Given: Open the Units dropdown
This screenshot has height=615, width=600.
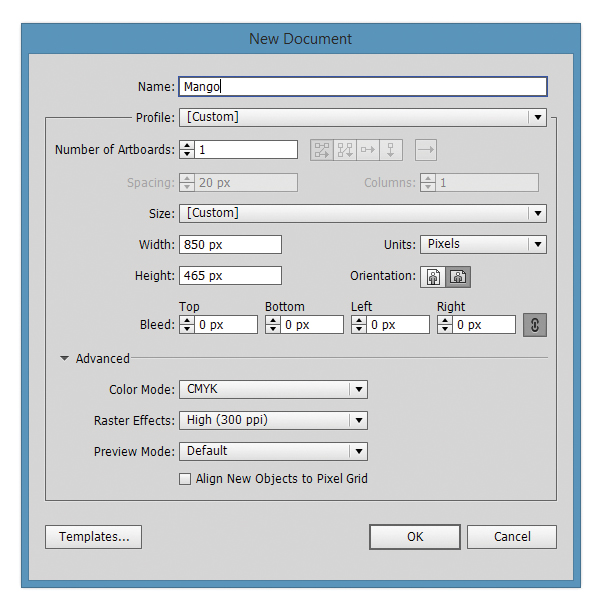Looking at the screenshot, I should [483, 244].
